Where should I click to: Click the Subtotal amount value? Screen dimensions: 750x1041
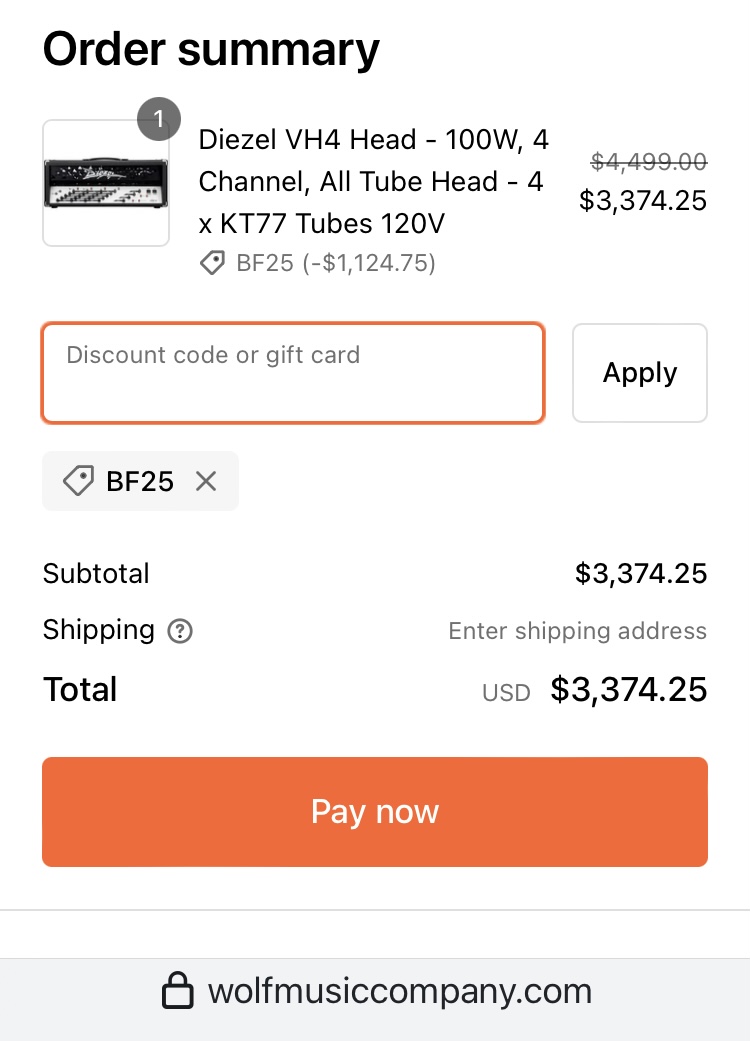click(641, 574)
